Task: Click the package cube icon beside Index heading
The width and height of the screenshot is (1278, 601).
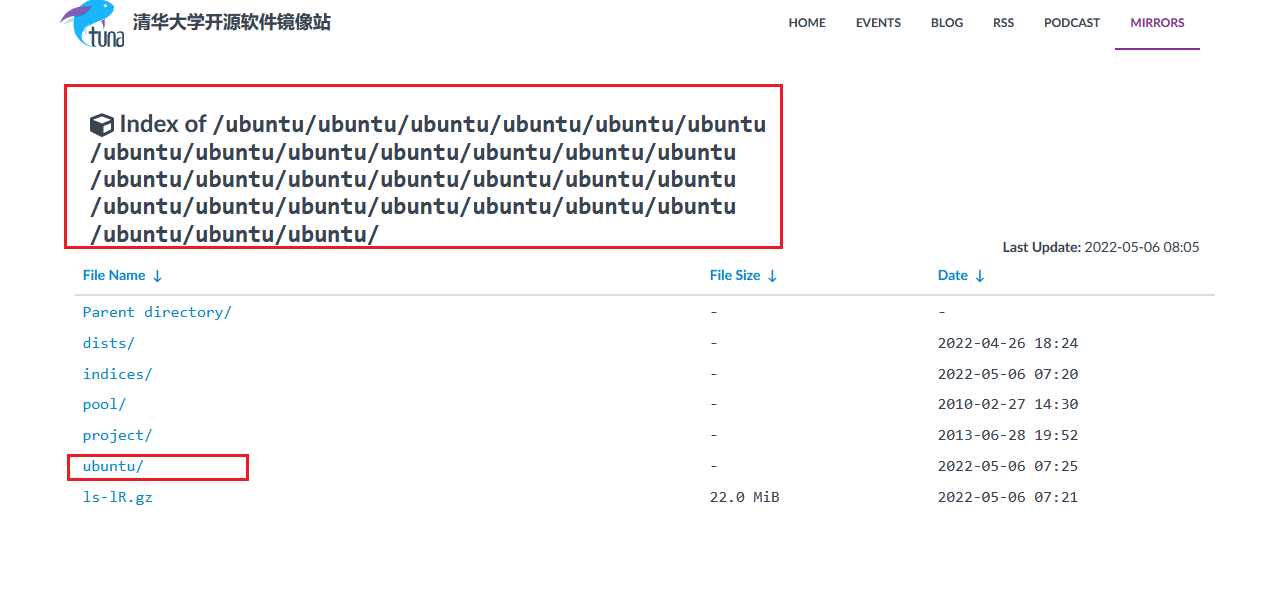Action: coord(101,124)
